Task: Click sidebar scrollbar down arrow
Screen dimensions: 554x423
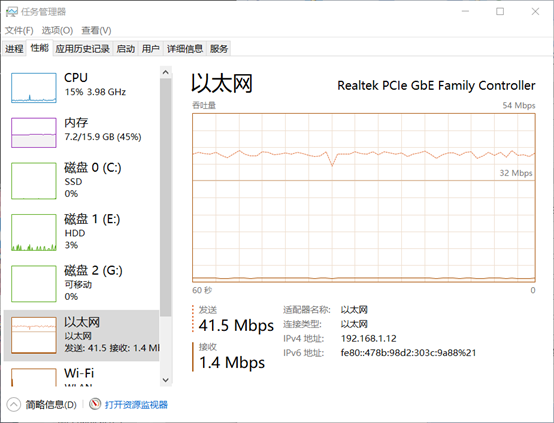Action: (x=166, y=380)
